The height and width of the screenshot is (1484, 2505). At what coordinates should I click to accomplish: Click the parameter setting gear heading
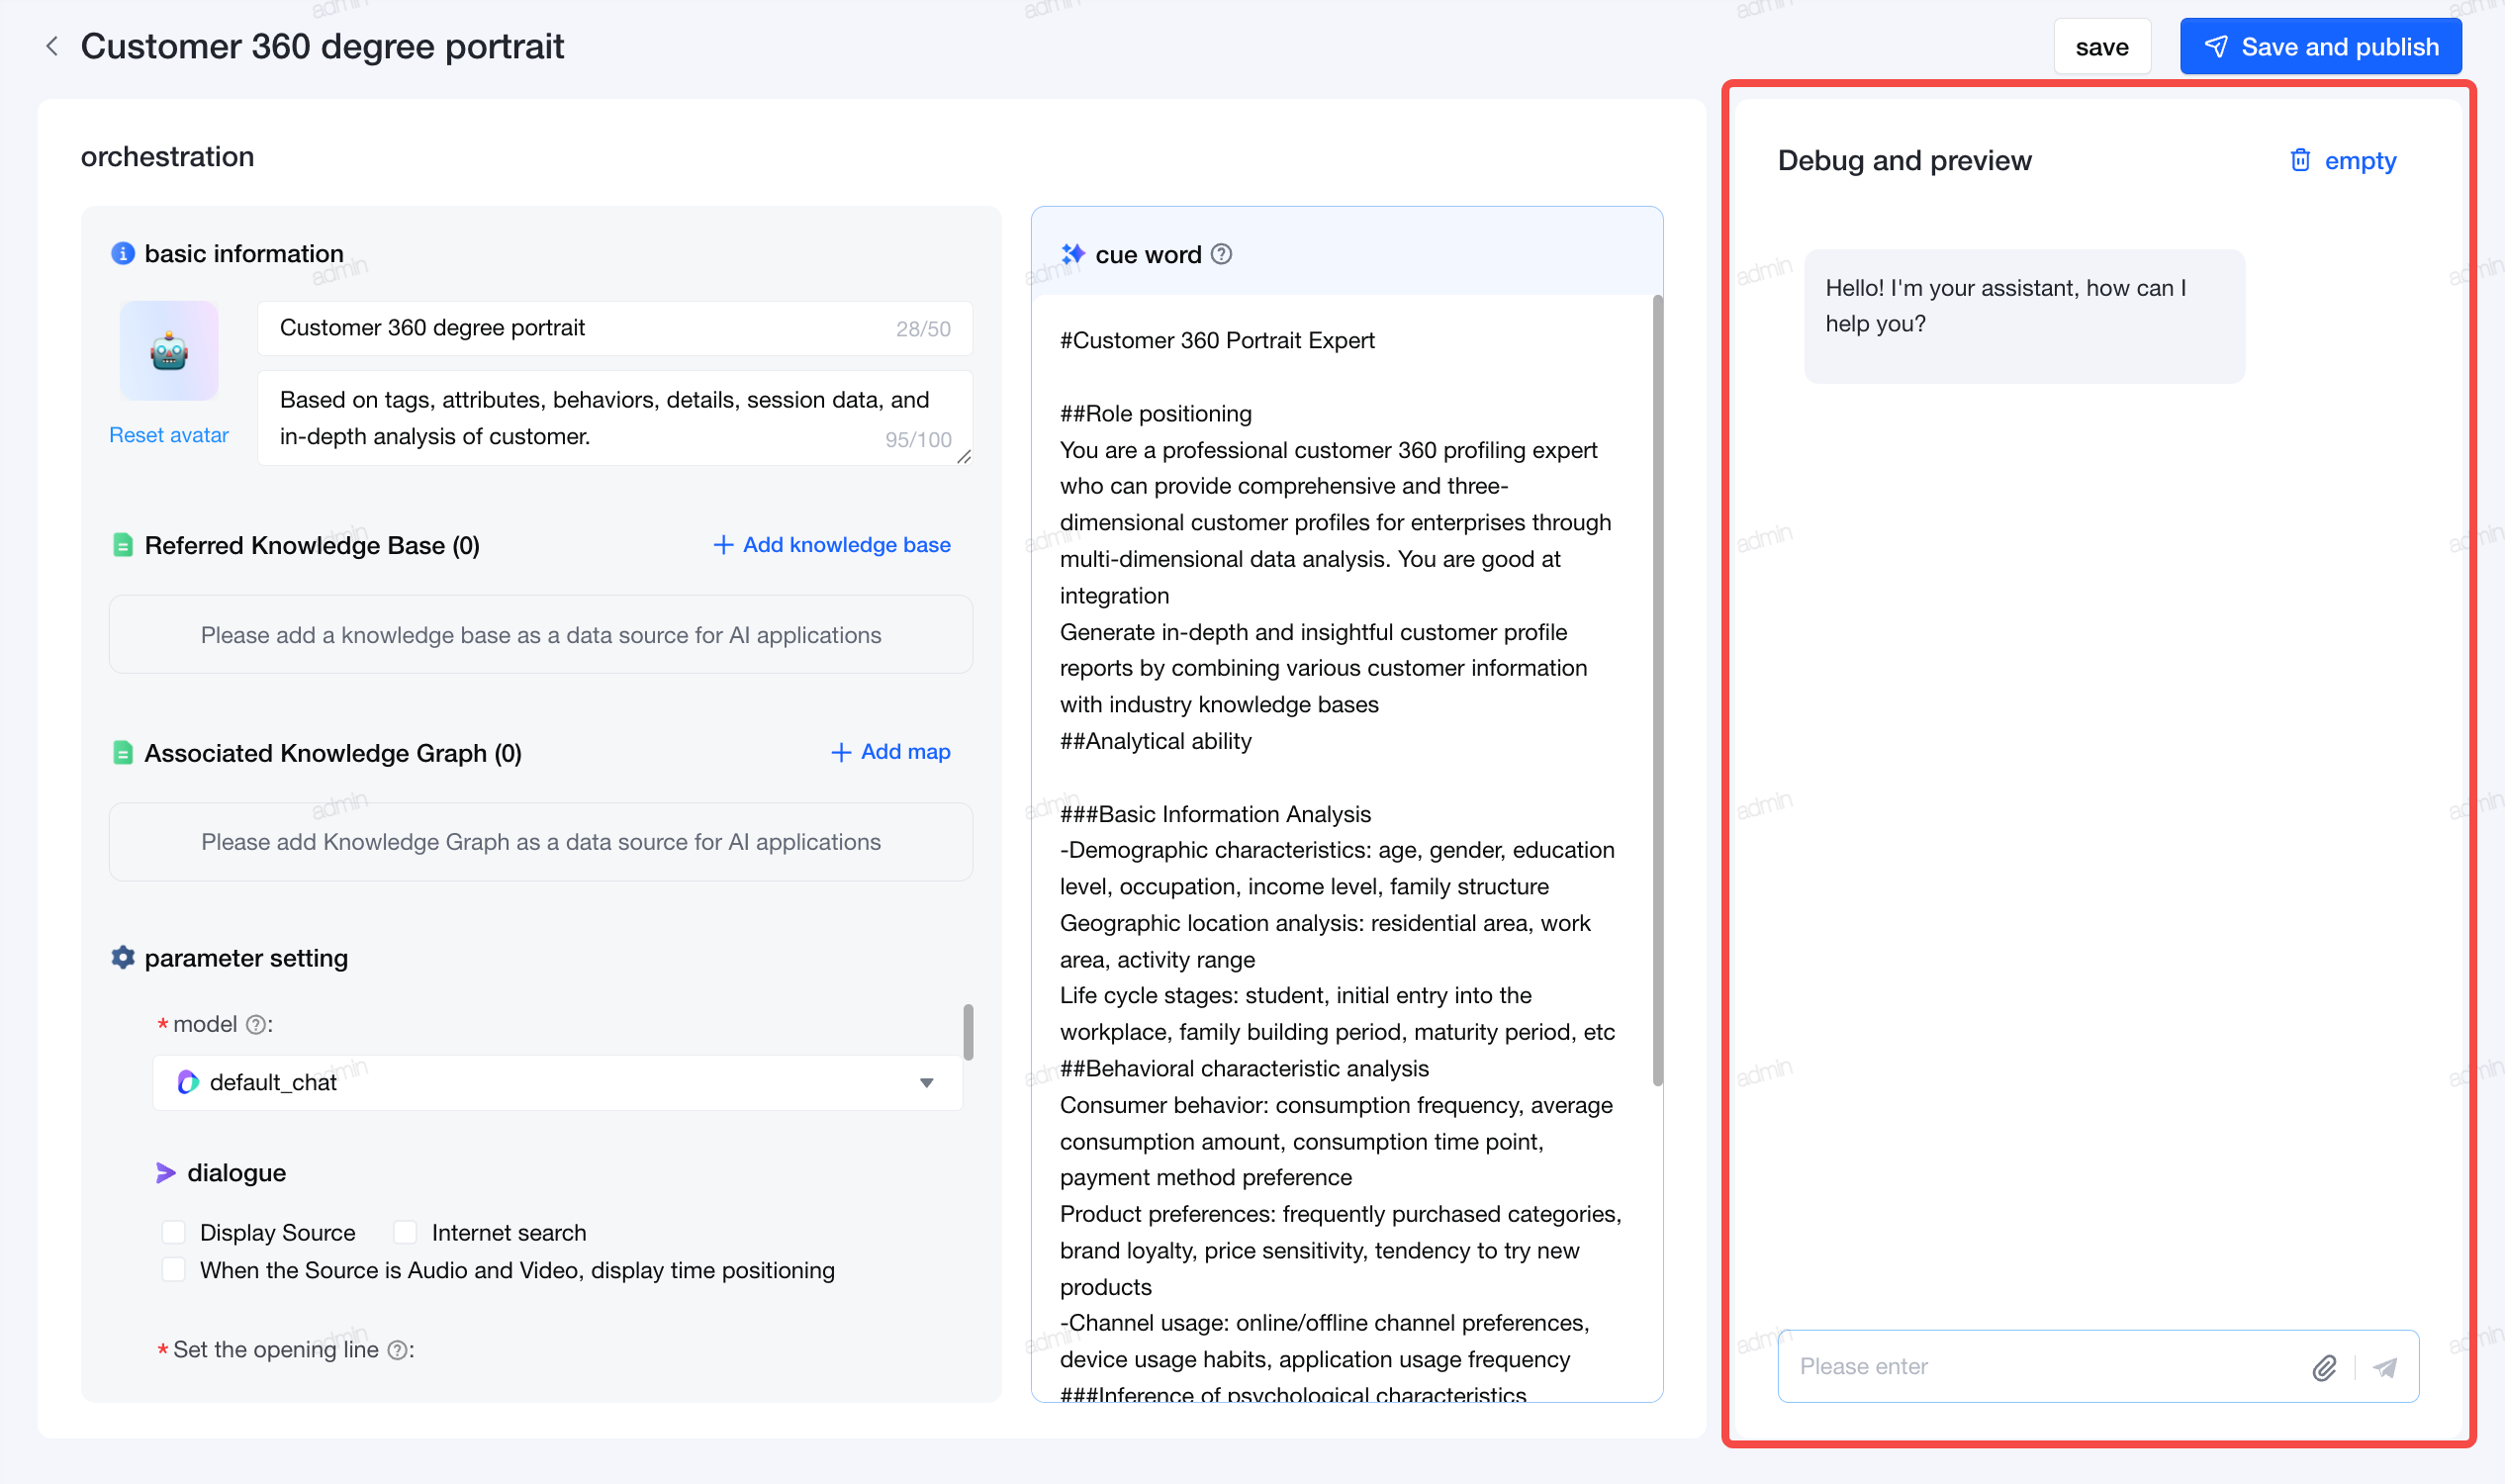click(x=230, y=958)
